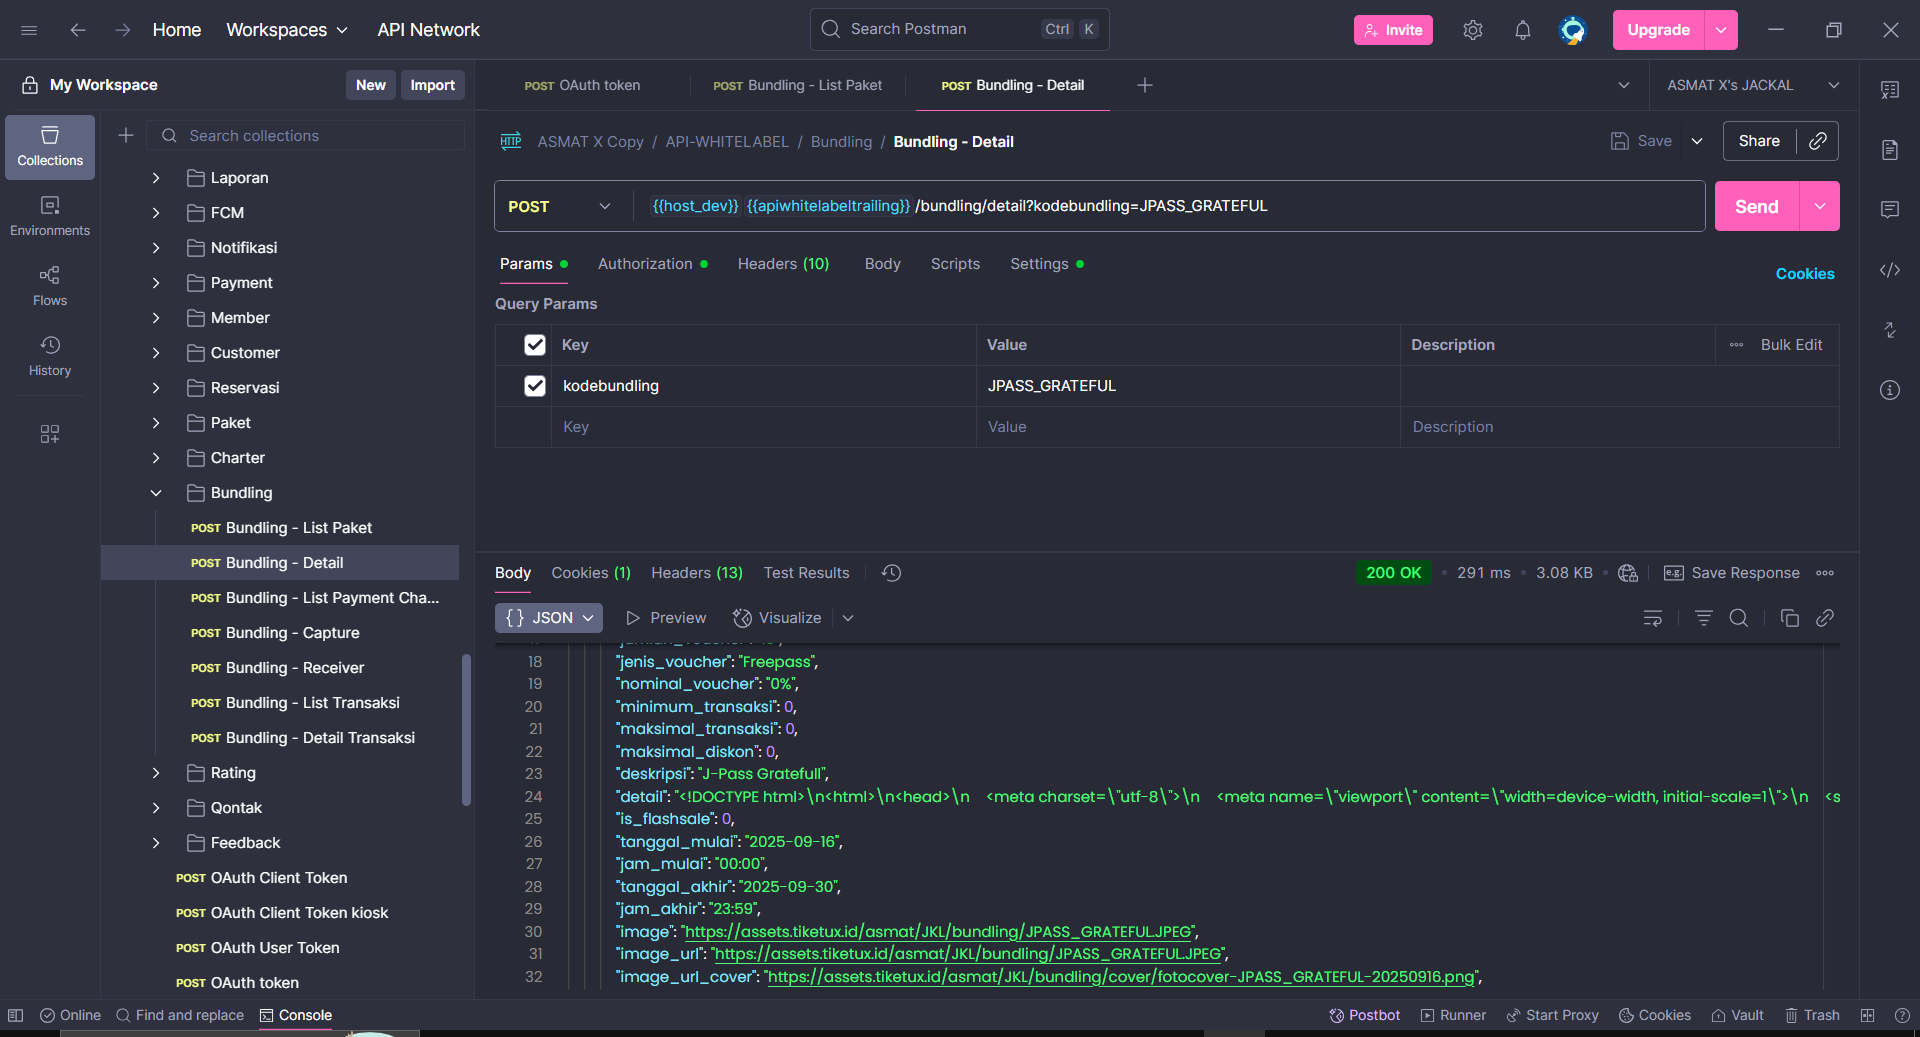Open the notifications bell
This screenshot has height=1037, width=1920.
pyautogui.click(x=1522, y=30)
